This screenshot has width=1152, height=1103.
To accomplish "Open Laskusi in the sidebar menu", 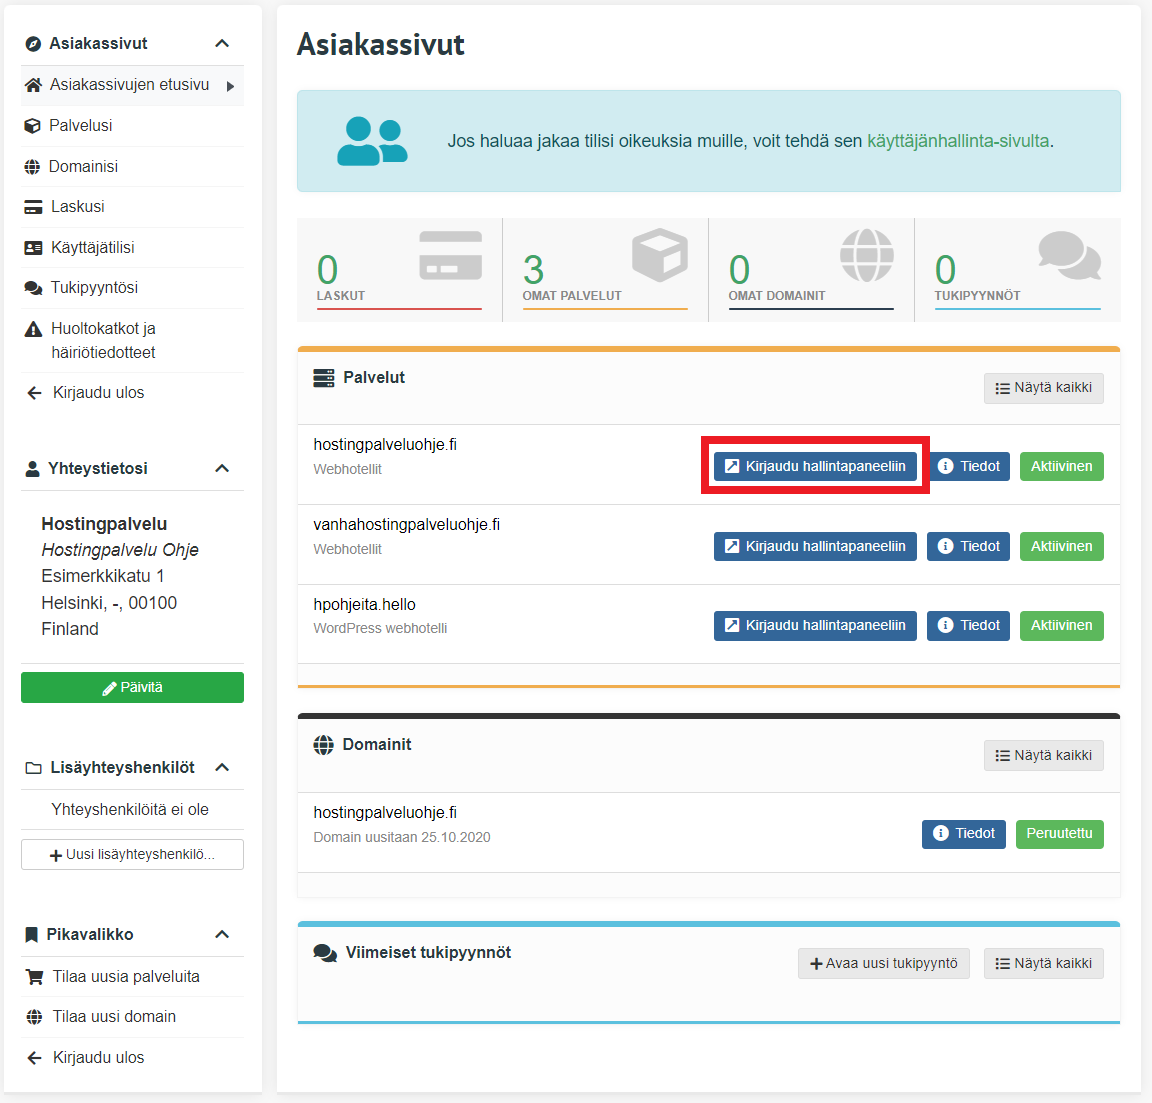I will pyautogui.click(x=77, y=207).
